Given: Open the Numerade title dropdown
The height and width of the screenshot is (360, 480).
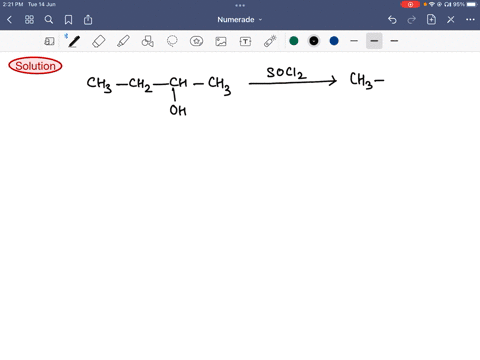Looking at the screenshot, I should (239, 20).
